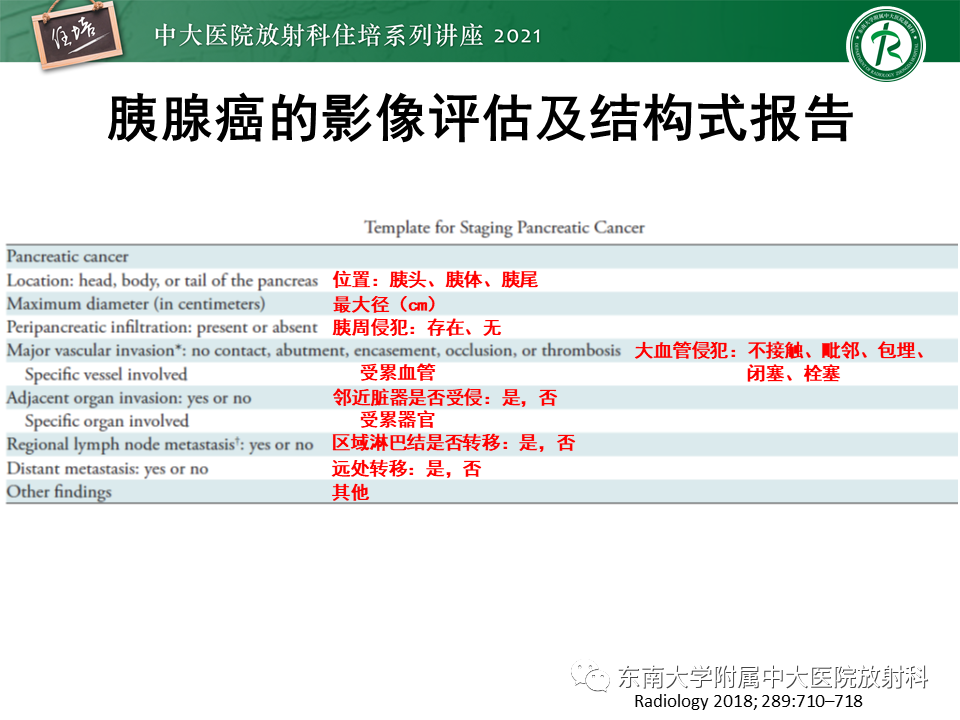960x720 pixels.
Task: Click the red text 最大径（cm）
Action: click(386, 304)
